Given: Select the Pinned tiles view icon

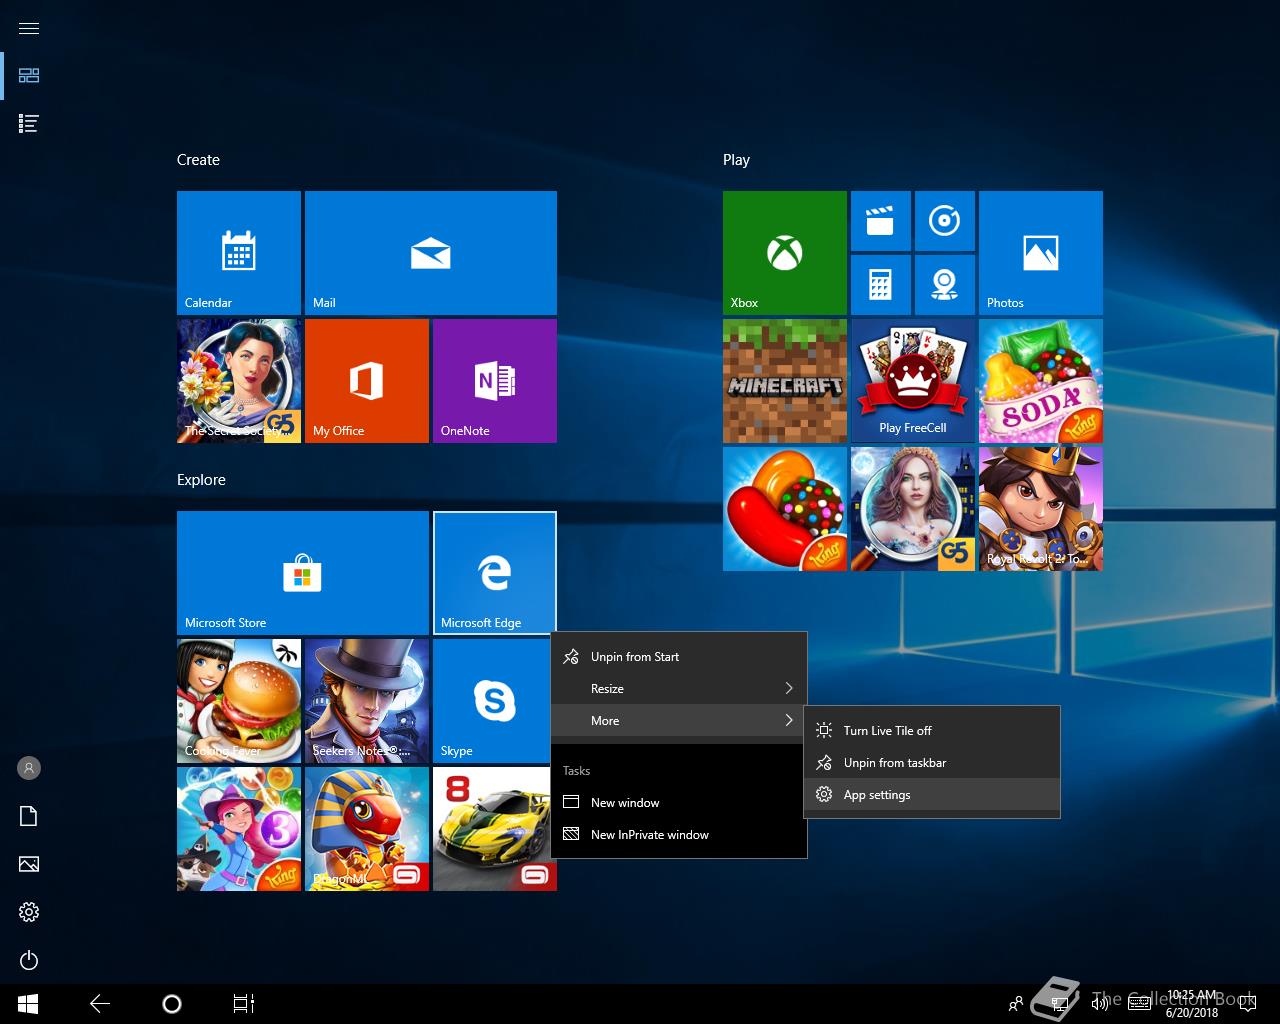Looking at the screenshot, I should pyautogui.click(x=29, y=76).
